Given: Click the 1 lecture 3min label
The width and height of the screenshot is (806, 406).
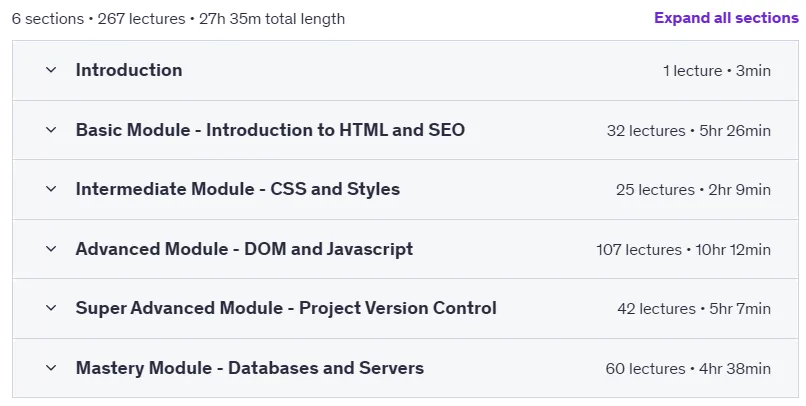Looking at the screenshot, I should 717,70.
